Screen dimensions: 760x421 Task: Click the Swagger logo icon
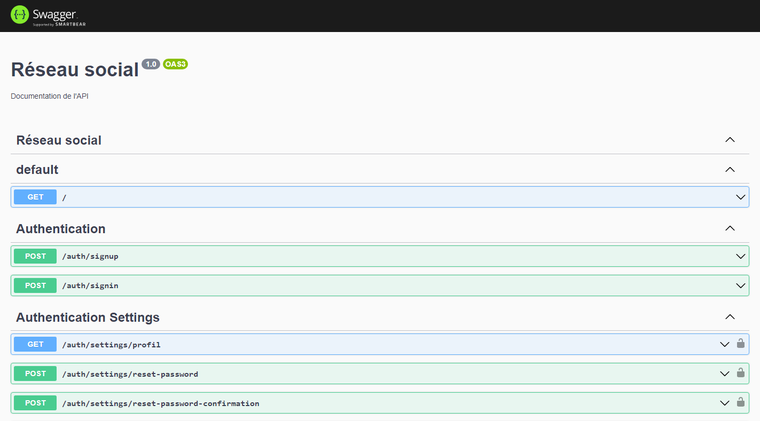20,15
